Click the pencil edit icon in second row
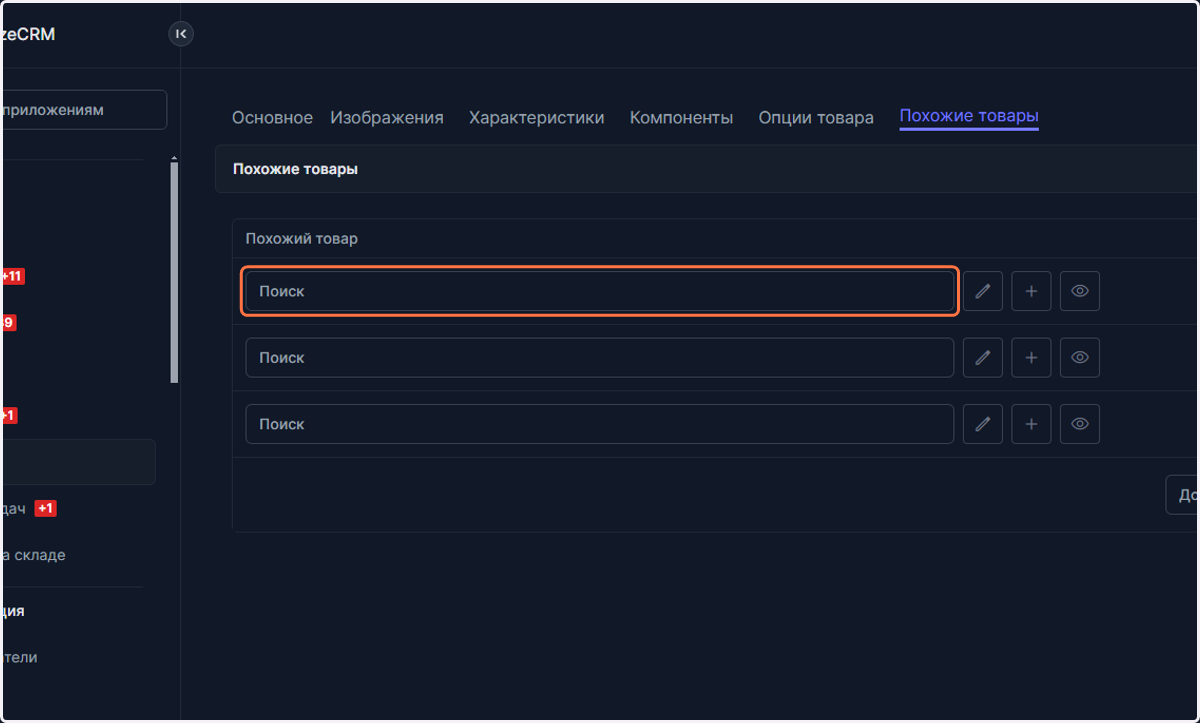The height and width of the screenshot is (723, 1200). tap(983, 357)
